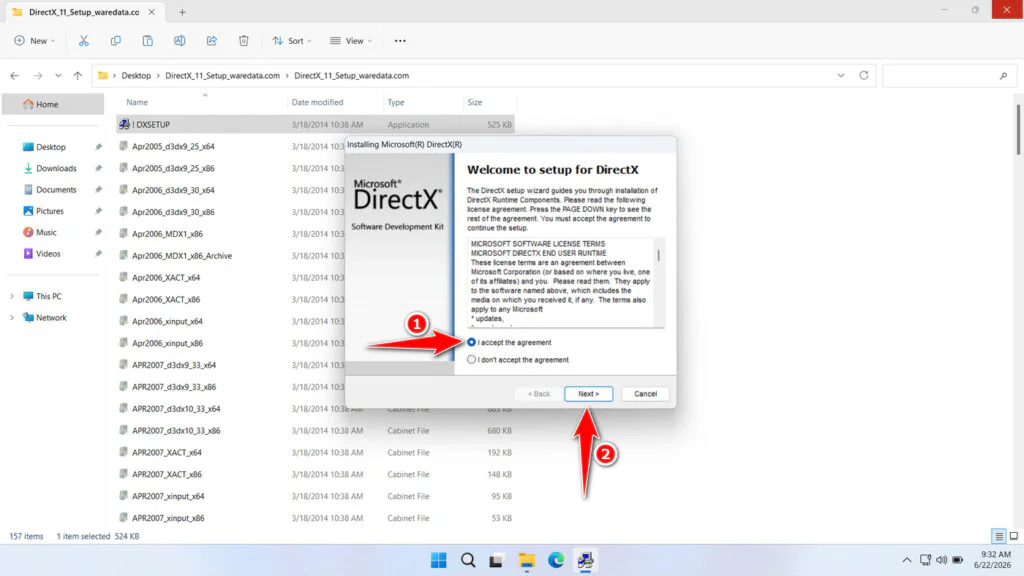Click Next in DirectX setup
This screenshot has height=576, width=1024.
[x=588, y=394]
